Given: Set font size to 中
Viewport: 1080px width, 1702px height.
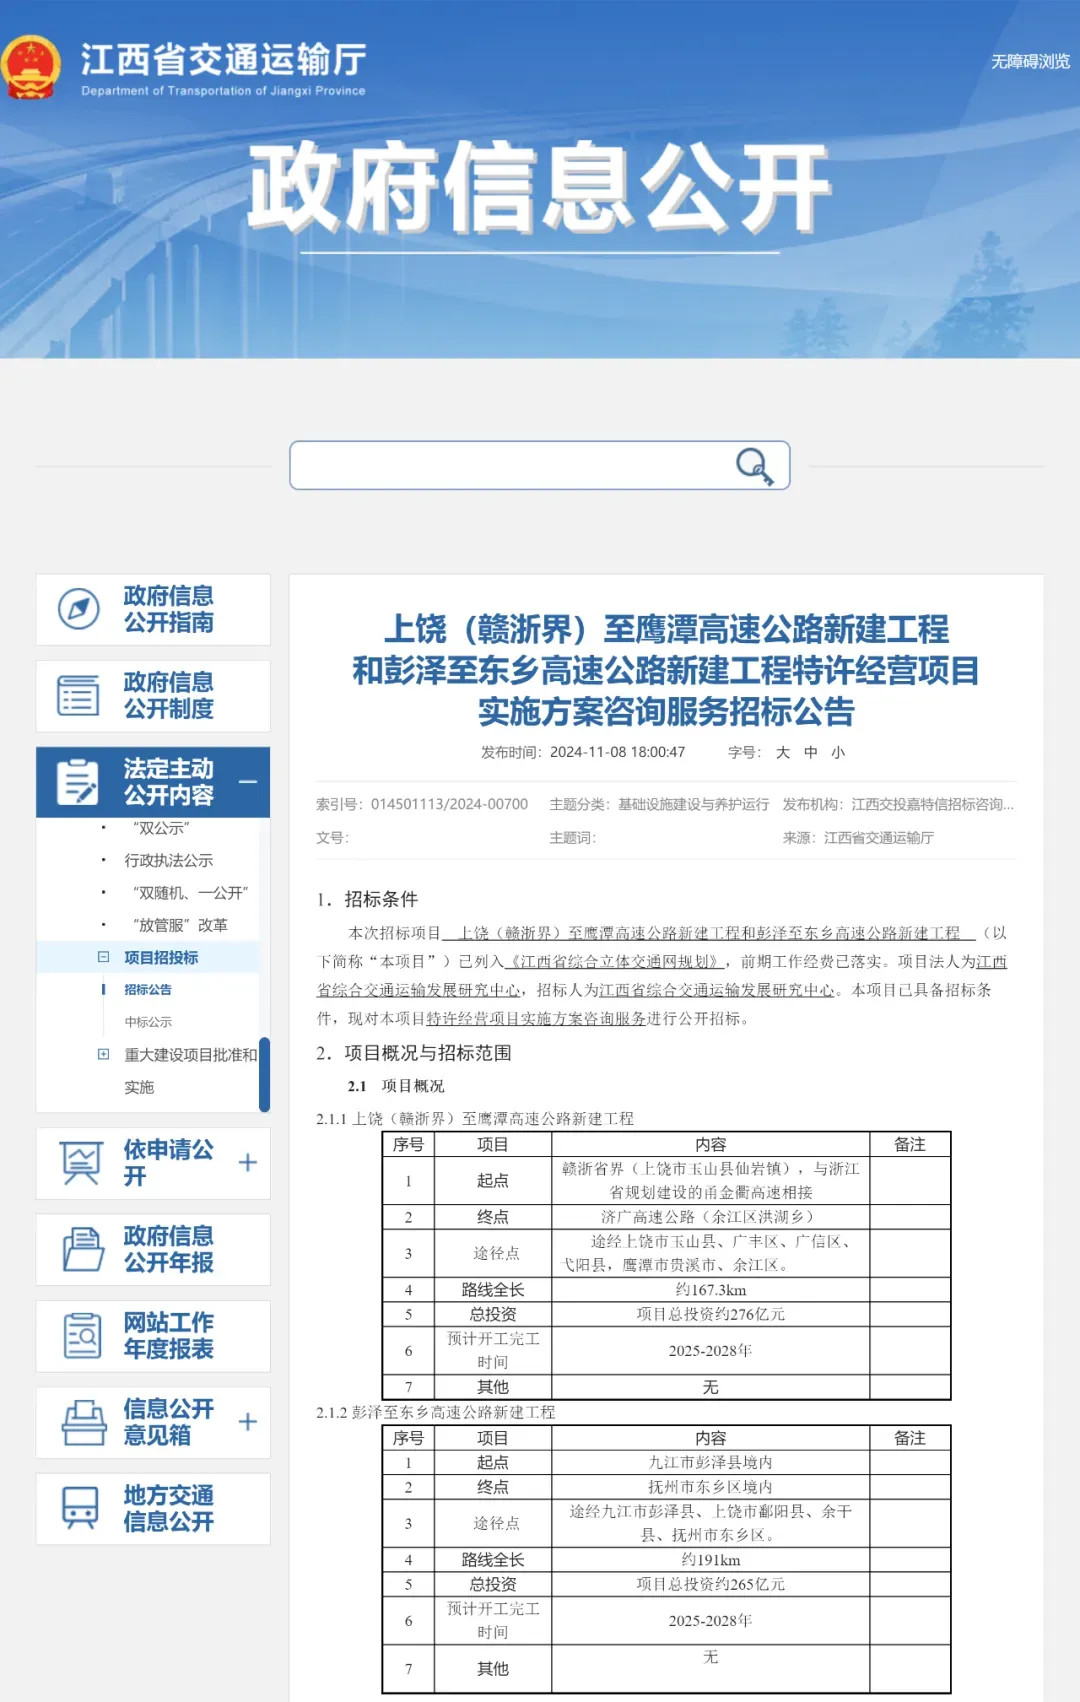Looking at the screenshot, I should pos(811,752).
